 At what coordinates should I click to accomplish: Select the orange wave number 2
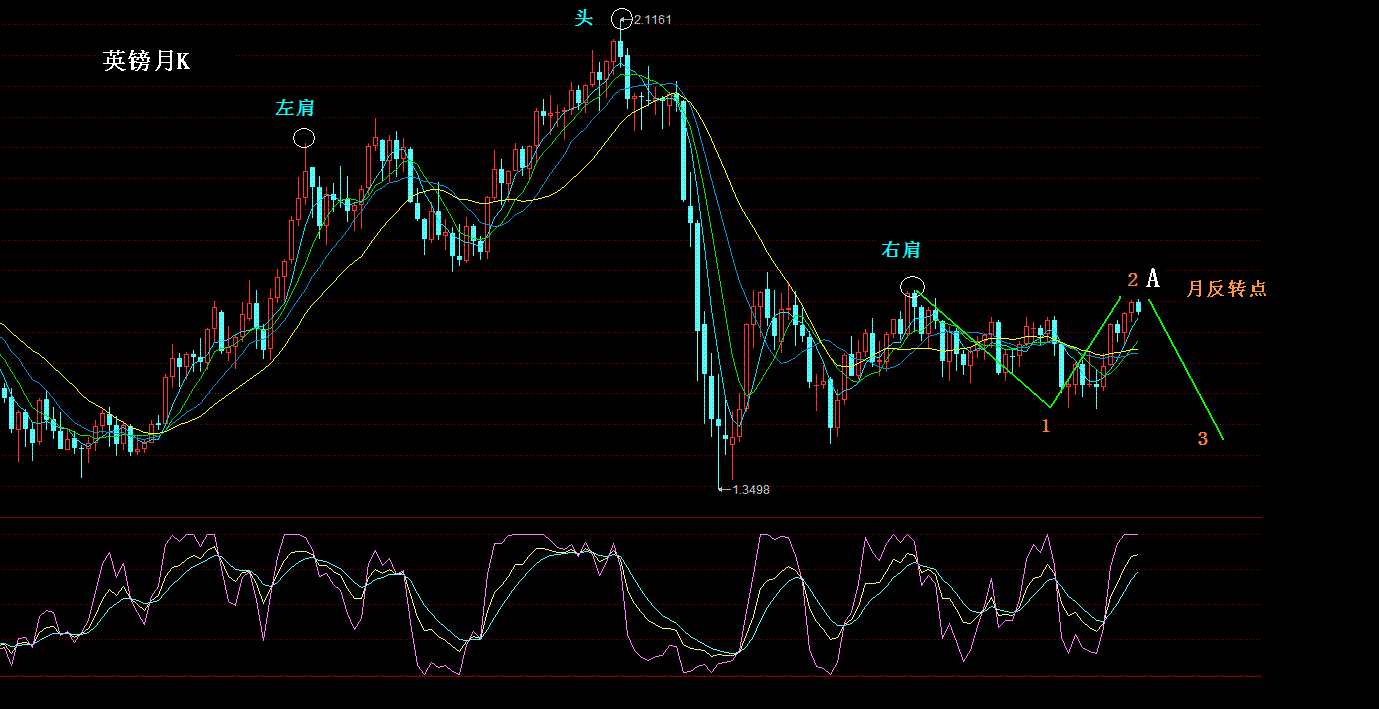pos(1133,279)
